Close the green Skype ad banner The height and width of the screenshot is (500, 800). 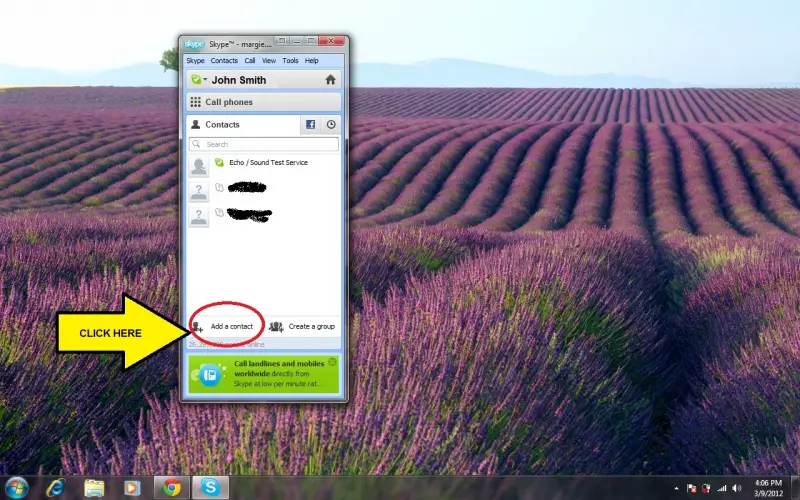point(333,362)
